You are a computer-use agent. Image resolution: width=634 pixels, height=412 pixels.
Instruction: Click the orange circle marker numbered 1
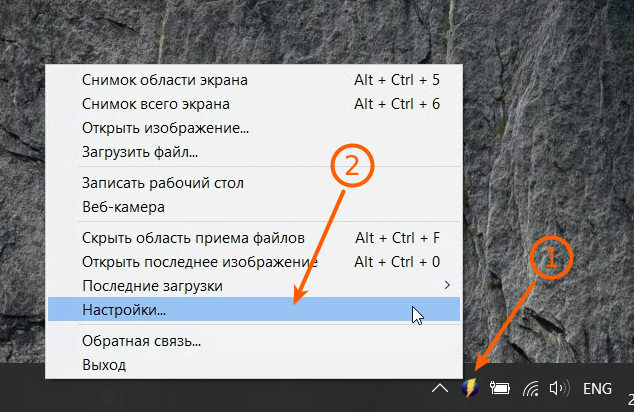coord(550,262)
